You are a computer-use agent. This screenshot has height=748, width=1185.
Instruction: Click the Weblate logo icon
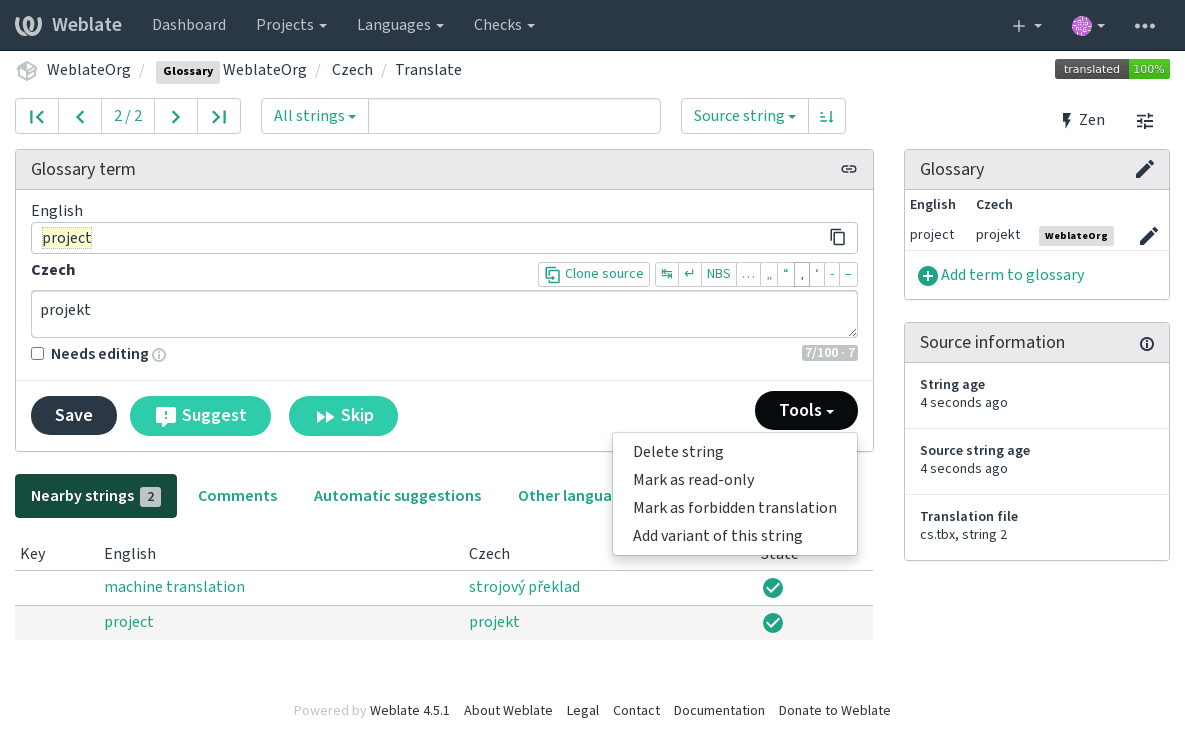[x=28, y=25]
